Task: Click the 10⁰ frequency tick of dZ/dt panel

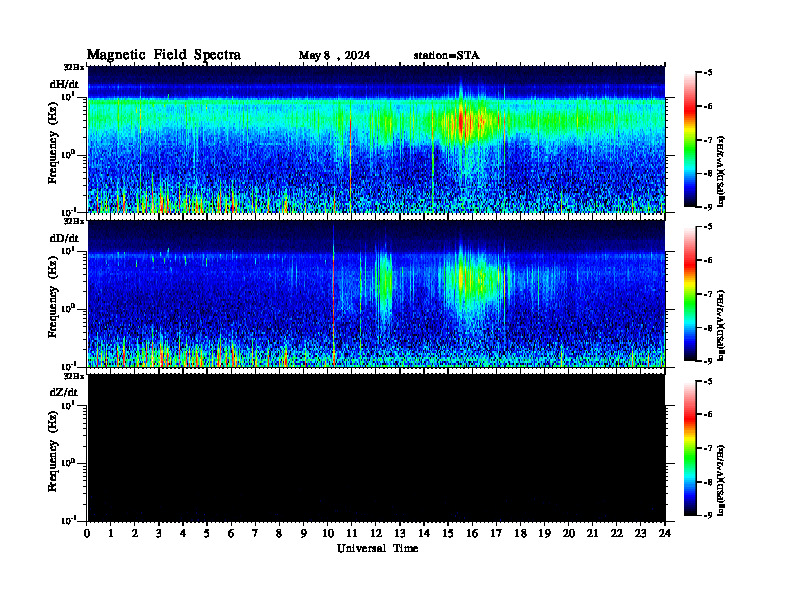Action: click(x=68, y=463)
